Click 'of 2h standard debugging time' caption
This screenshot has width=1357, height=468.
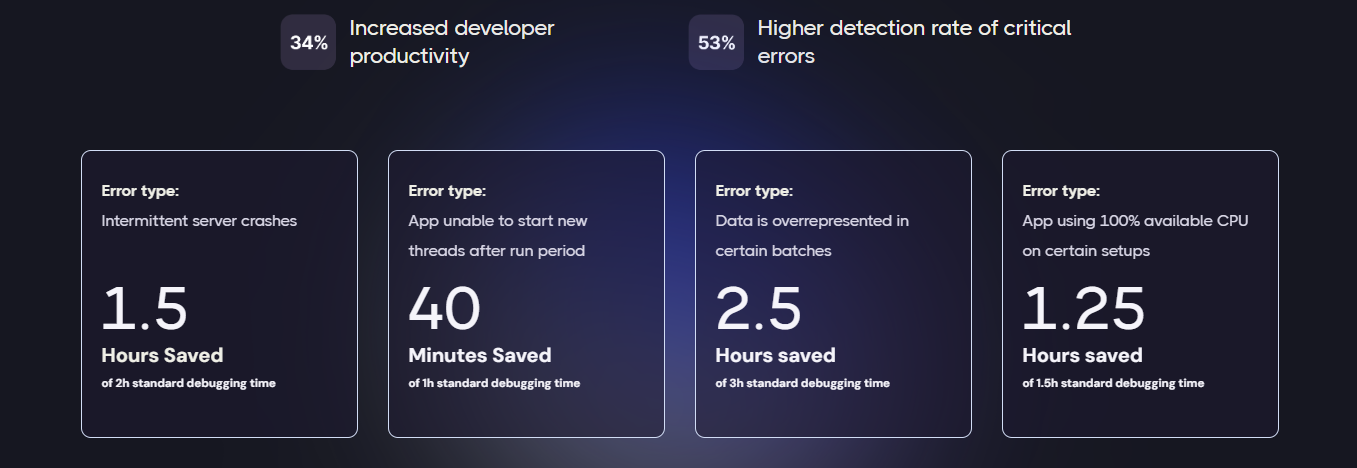pyautogui.click(x=188, y=383)
